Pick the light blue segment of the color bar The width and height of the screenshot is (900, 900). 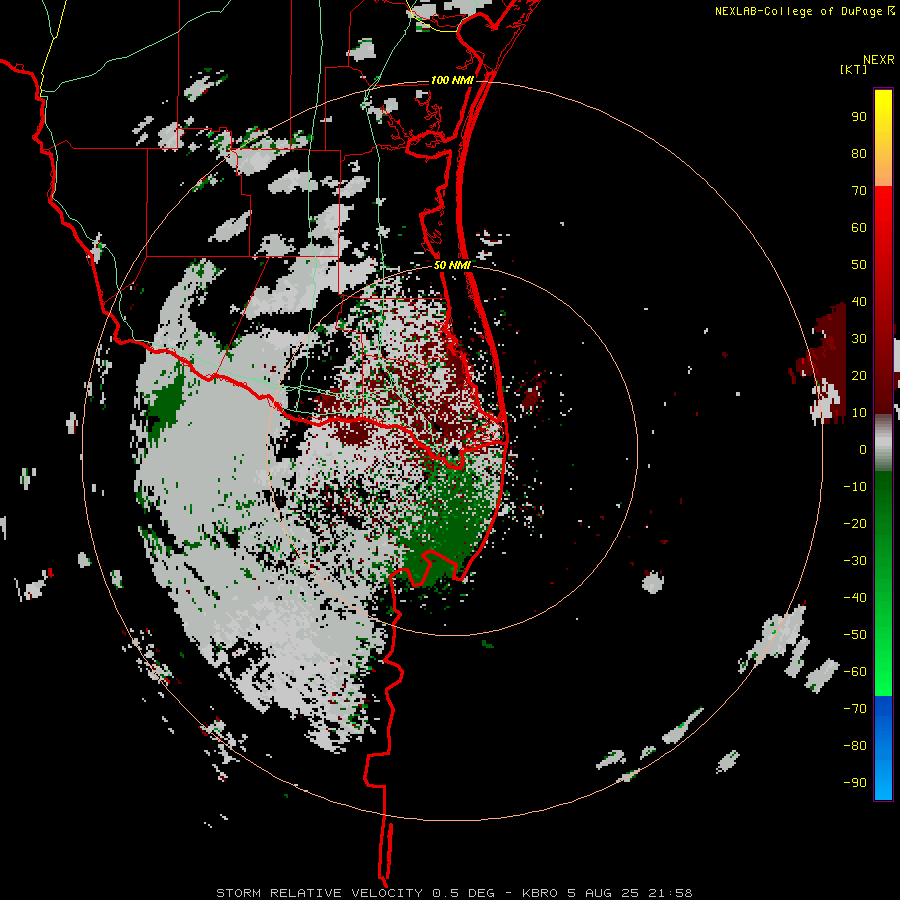click(883, 775)
